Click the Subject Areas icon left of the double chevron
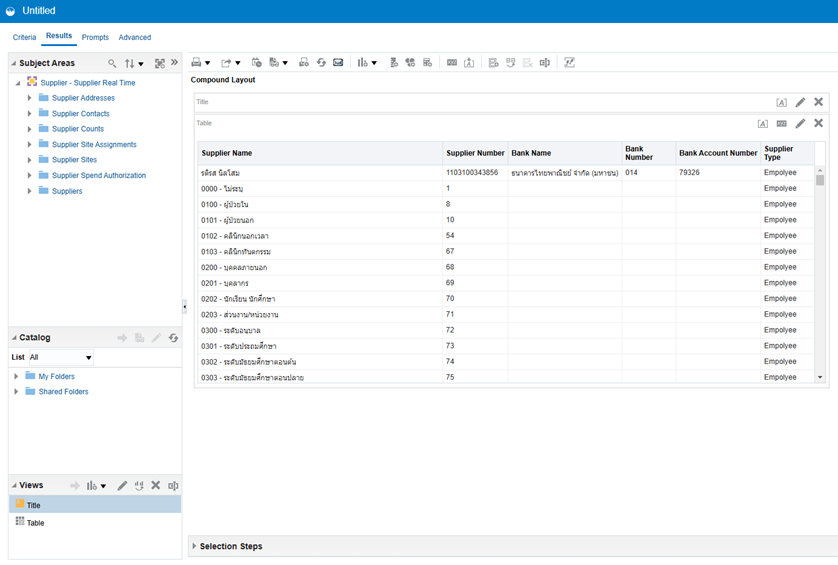Screen dimensions: 838x565 (159, 63)
